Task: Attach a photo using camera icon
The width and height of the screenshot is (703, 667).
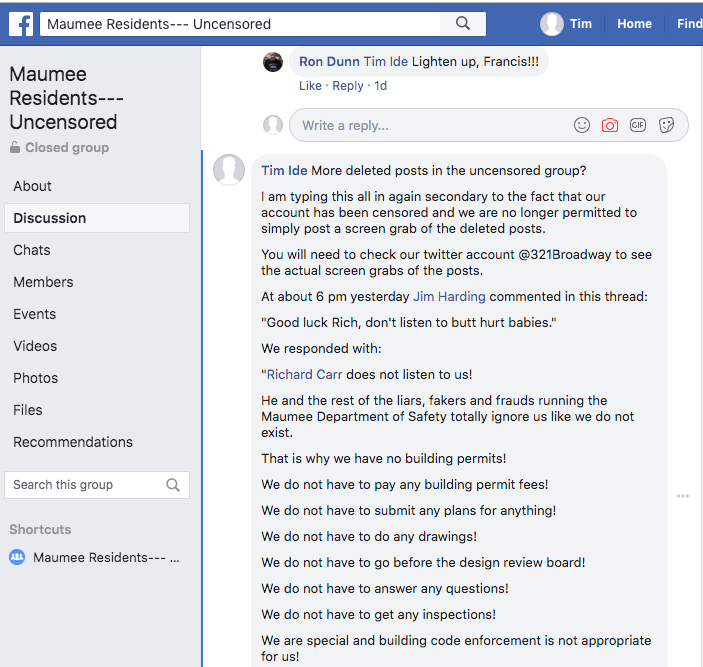Action: pyautogui.click(x=610, y=125)
